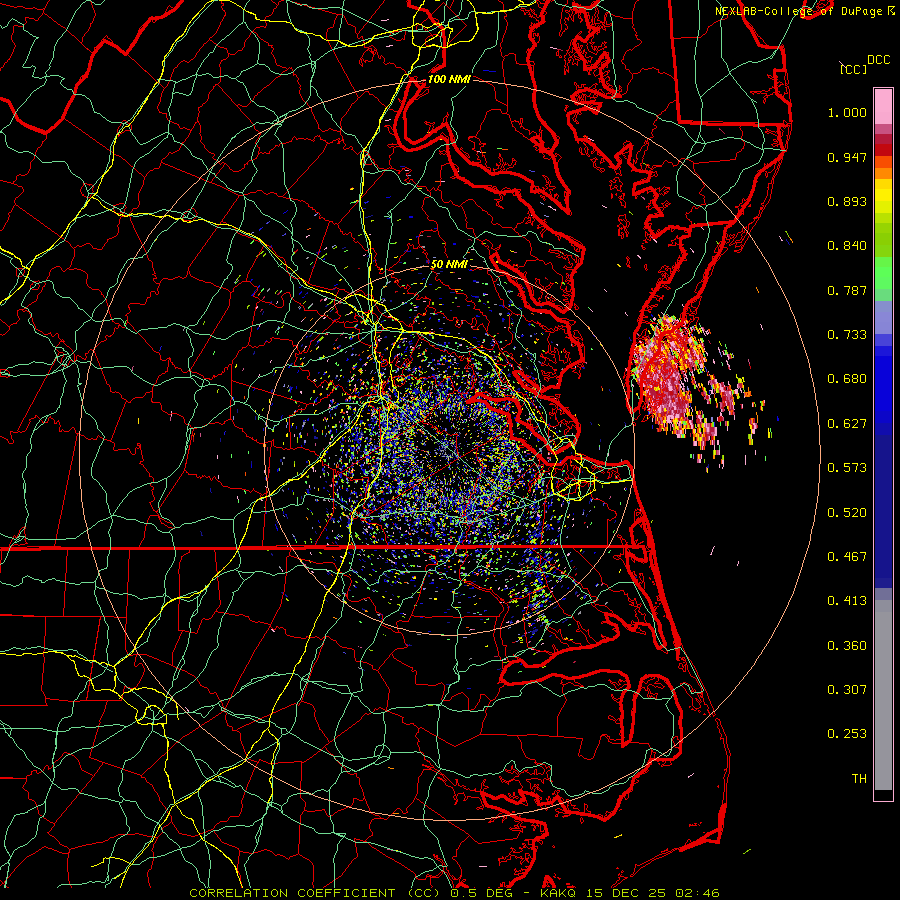Screen dimensions: 900x900
Task: Click the "KAKQ" radar site identifier in caption
Action: click(560, 893)
